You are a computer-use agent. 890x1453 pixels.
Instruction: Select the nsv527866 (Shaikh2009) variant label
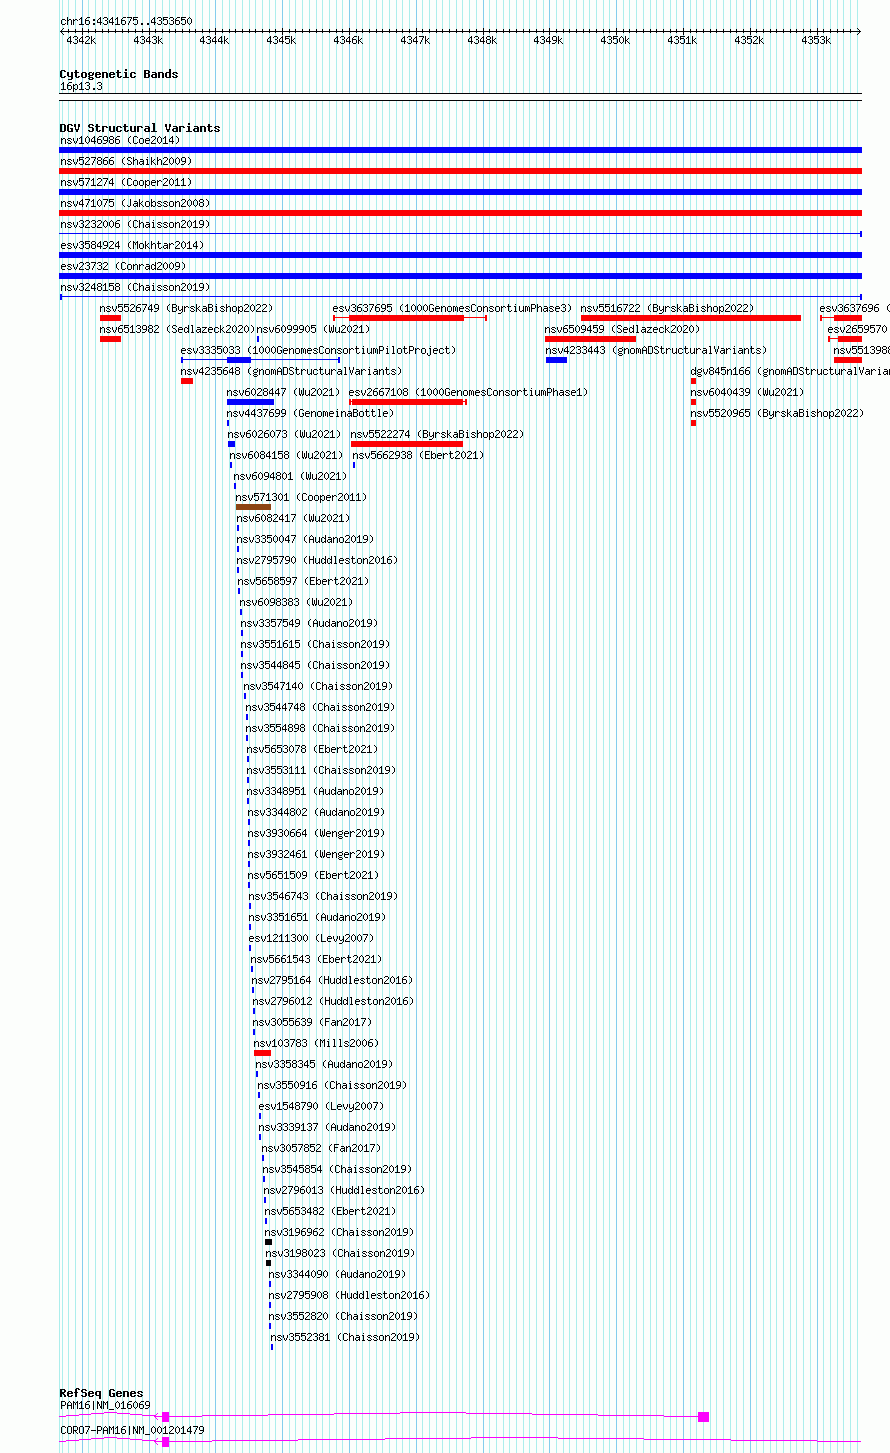[125, 161]
